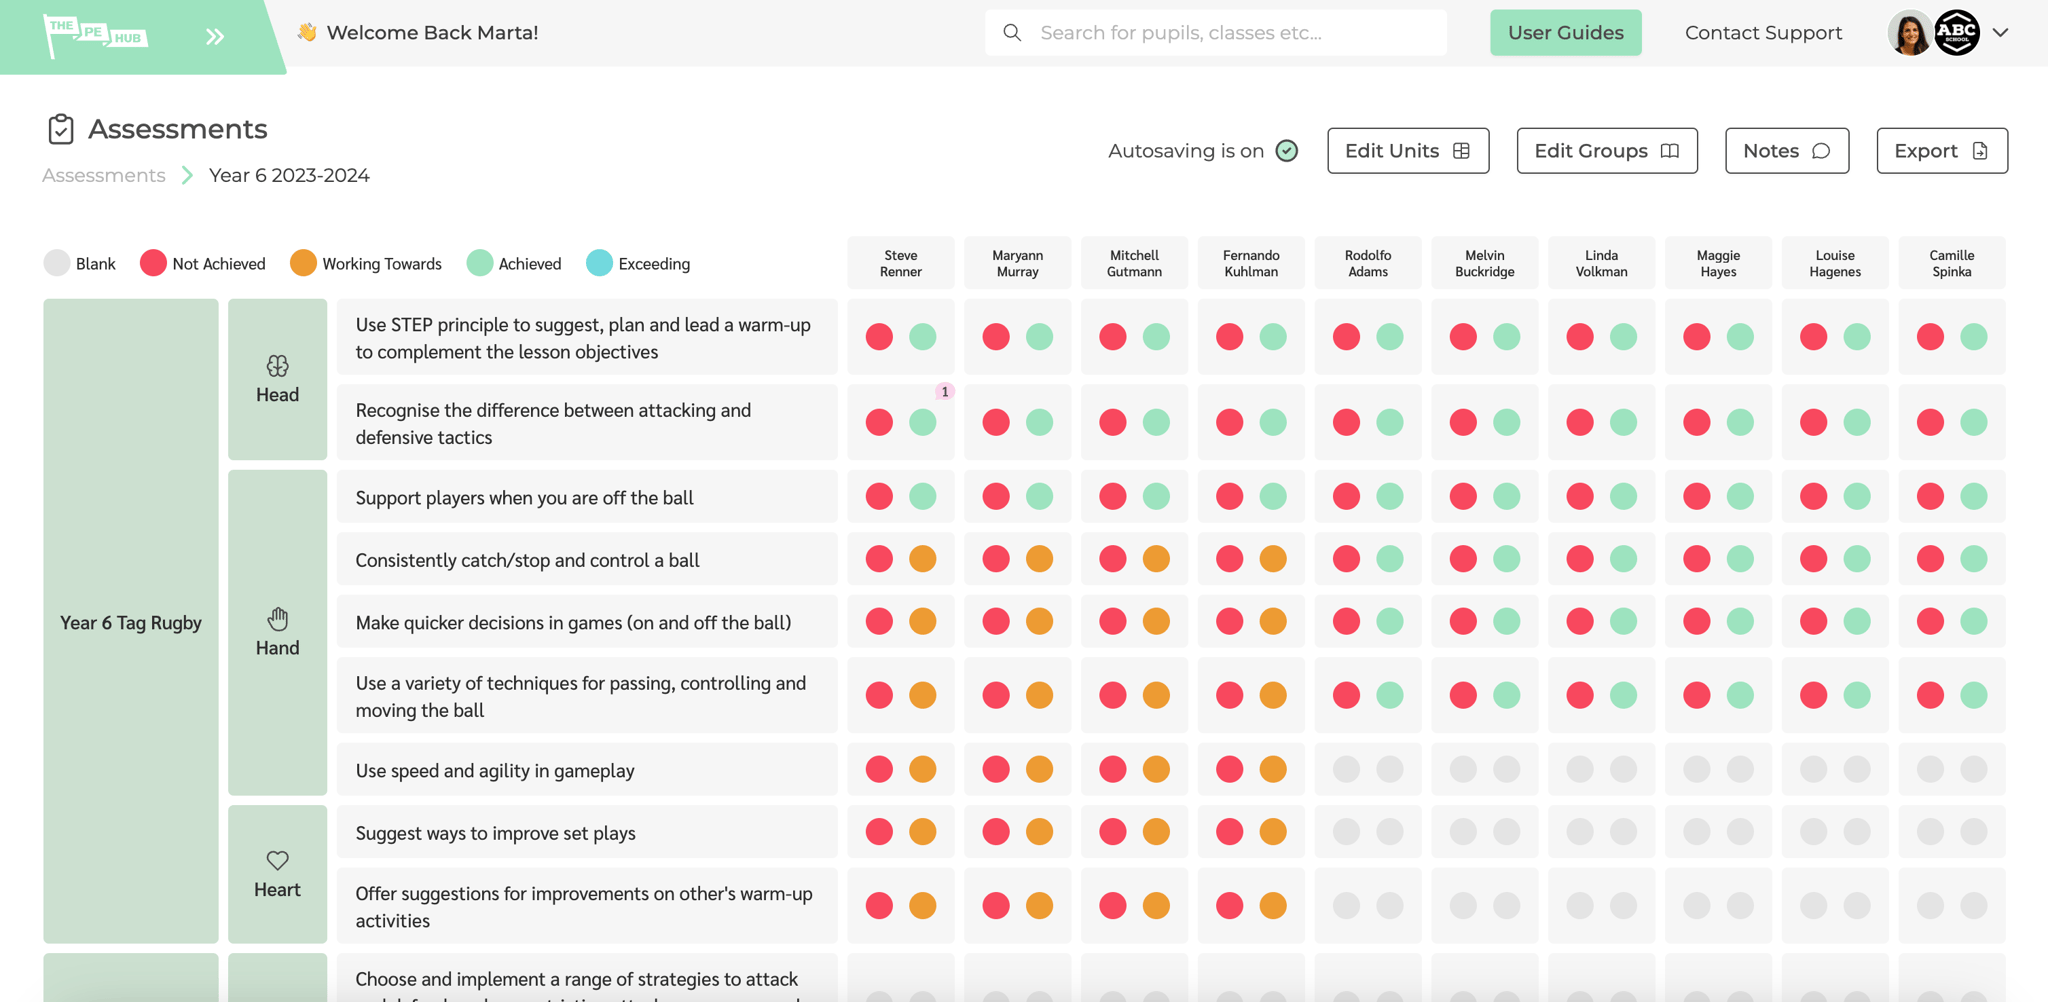This screenshot has height=1002, width=2048.
Task: Click the Not Achieved red legend swatch
Action: [x=152, y=263]
